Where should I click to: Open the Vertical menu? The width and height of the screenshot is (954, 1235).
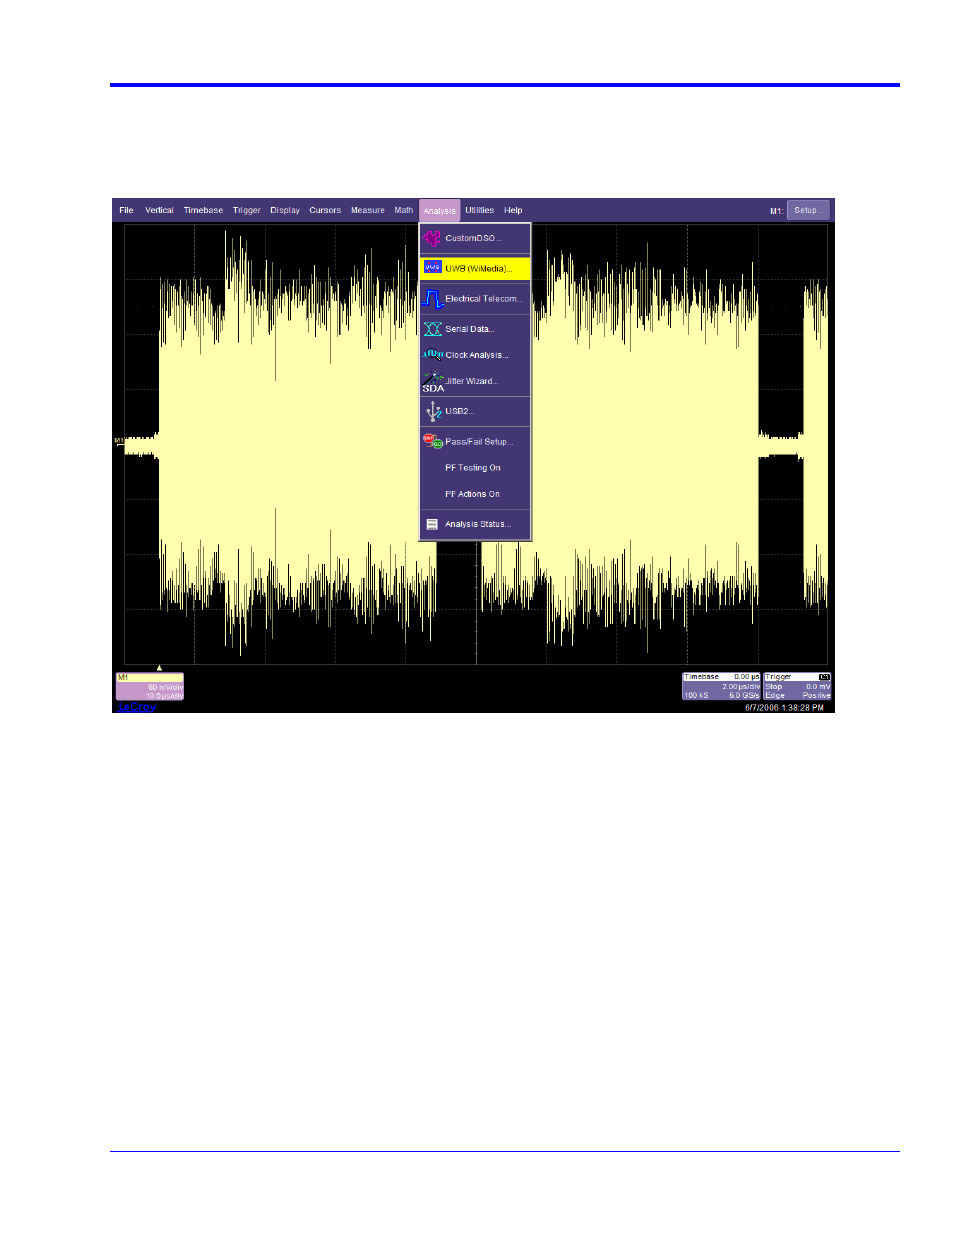(x=159, y=211)
